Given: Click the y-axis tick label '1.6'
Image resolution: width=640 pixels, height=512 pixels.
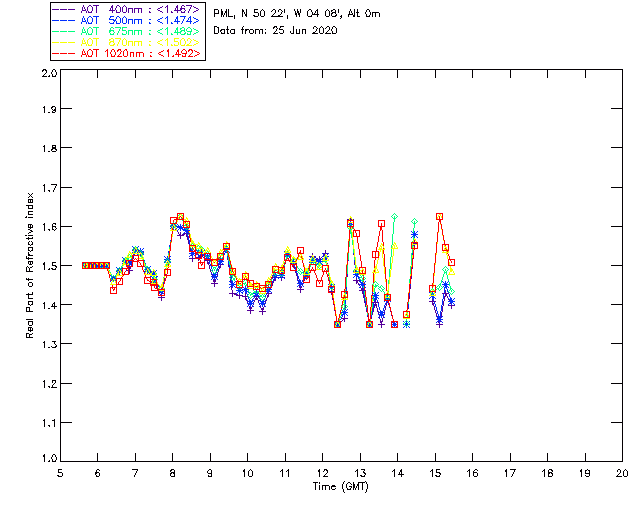Looking at the screenshot, I should tap(49, 227).
